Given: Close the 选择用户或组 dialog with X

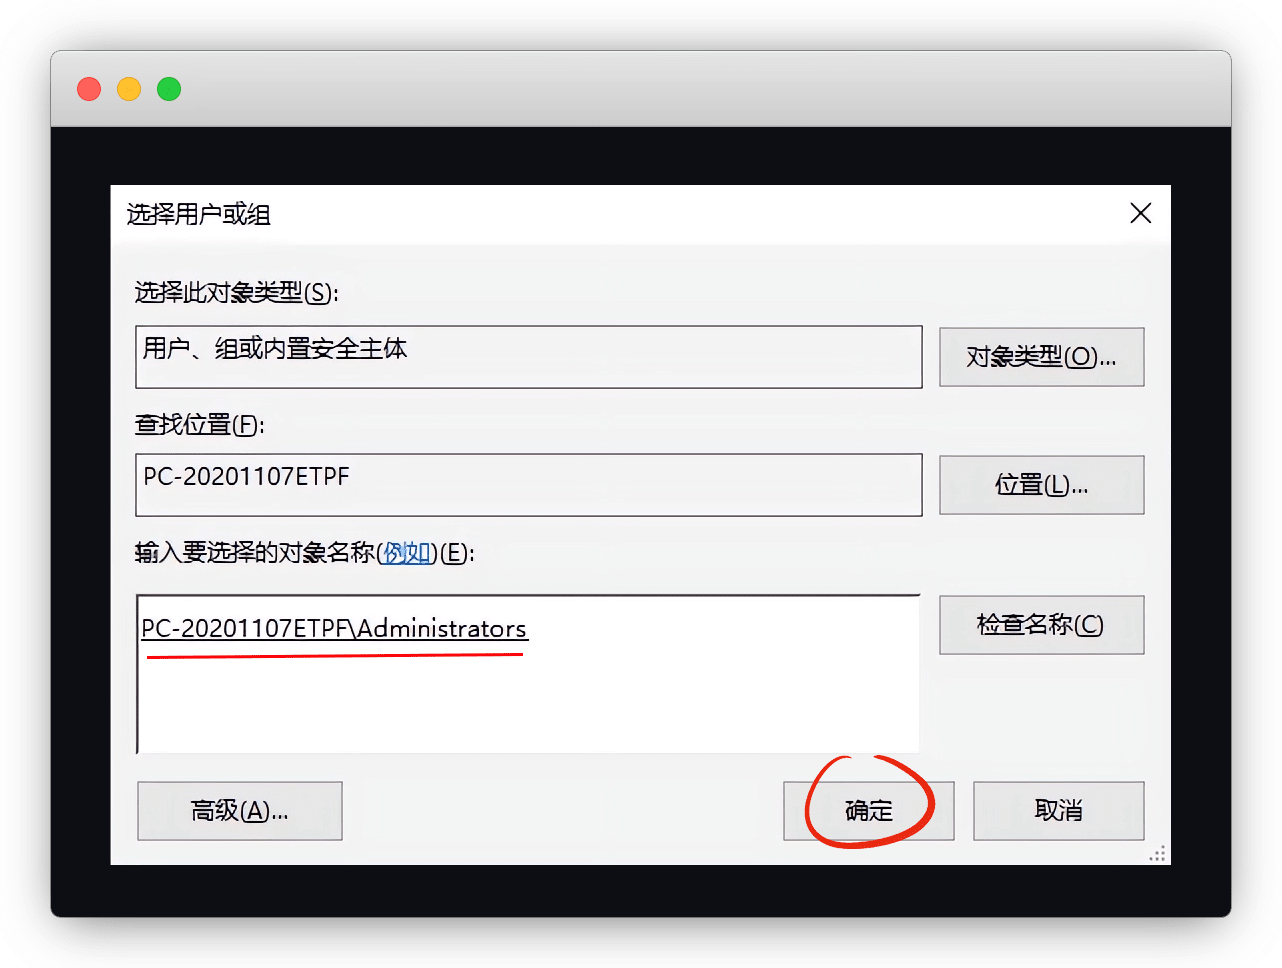Looking at the screenshot, I should click(1140, 213).
